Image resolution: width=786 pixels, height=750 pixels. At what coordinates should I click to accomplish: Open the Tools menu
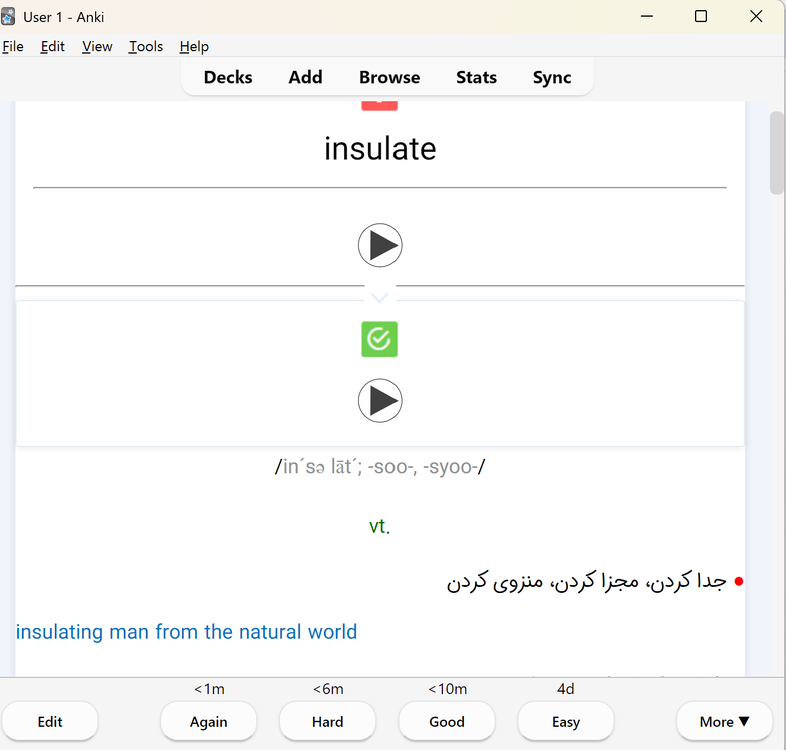[146, 47]
